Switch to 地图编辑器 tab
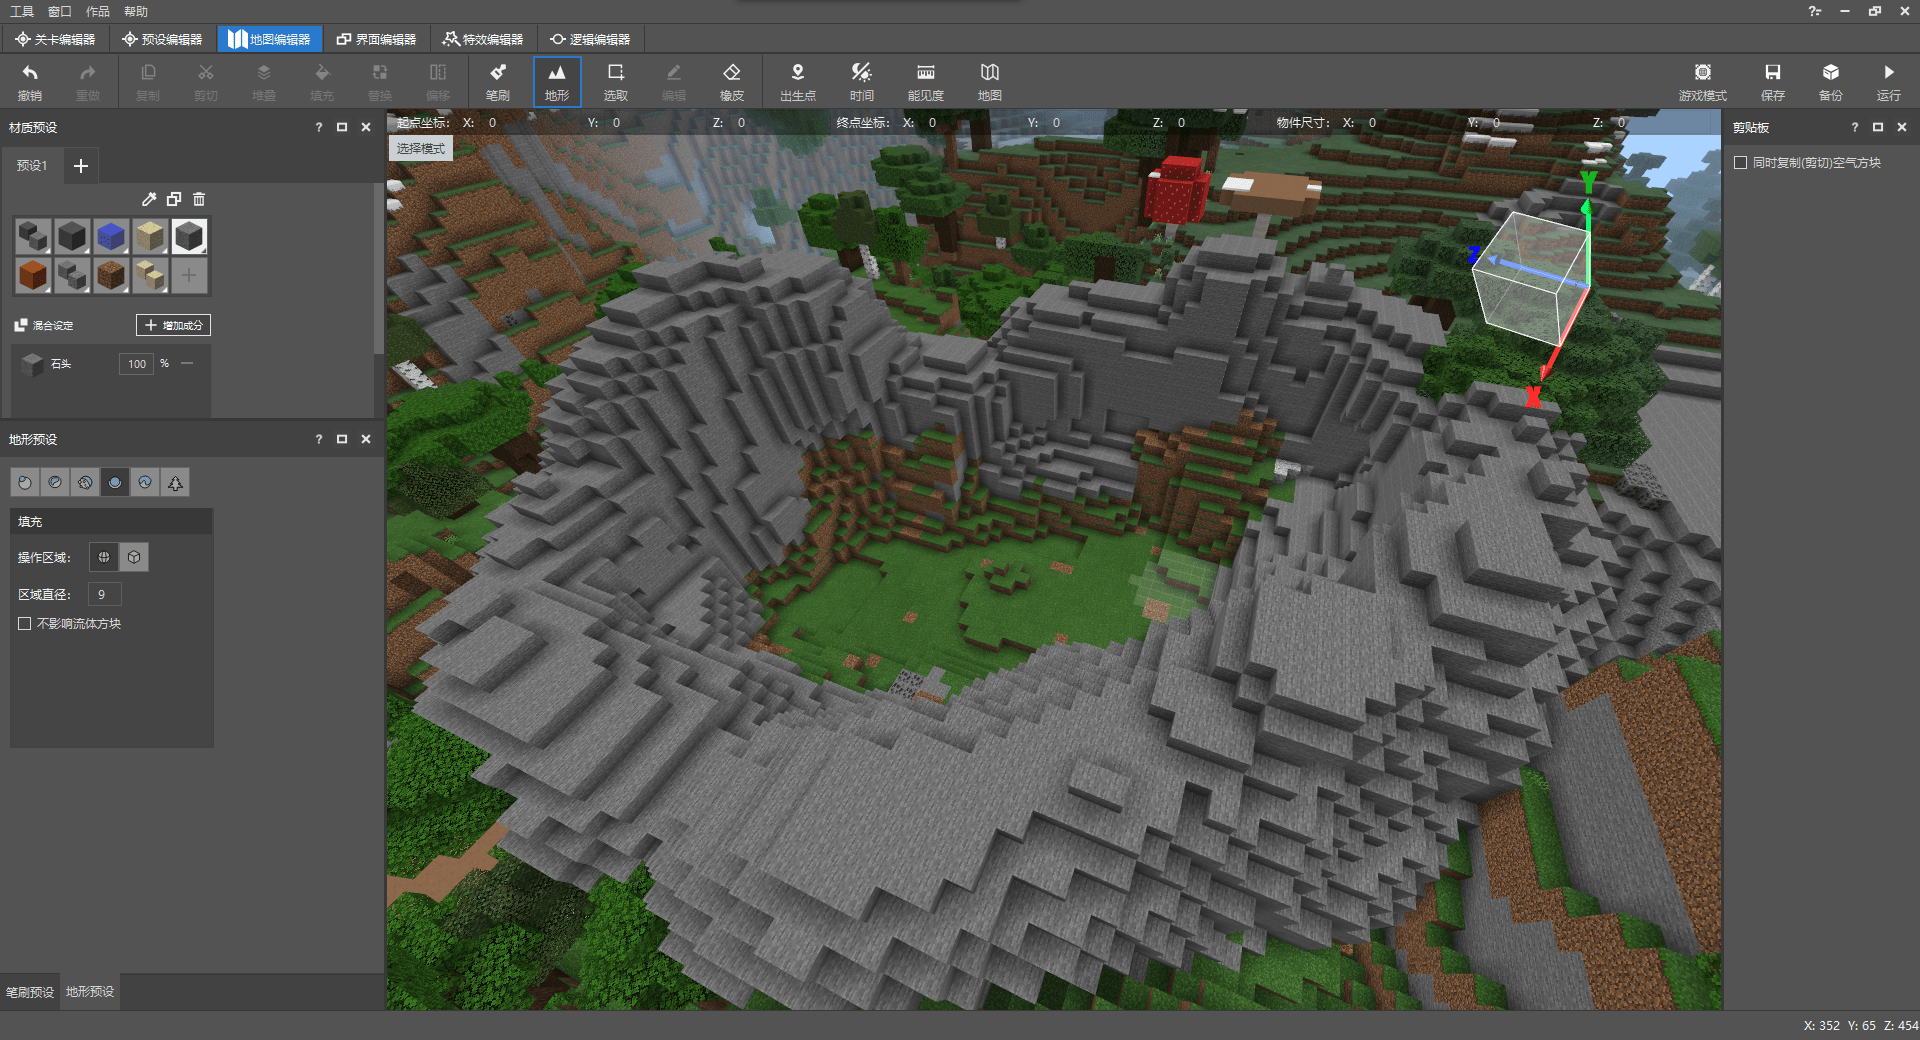The image size is (1920, 1040). (269, 39)
